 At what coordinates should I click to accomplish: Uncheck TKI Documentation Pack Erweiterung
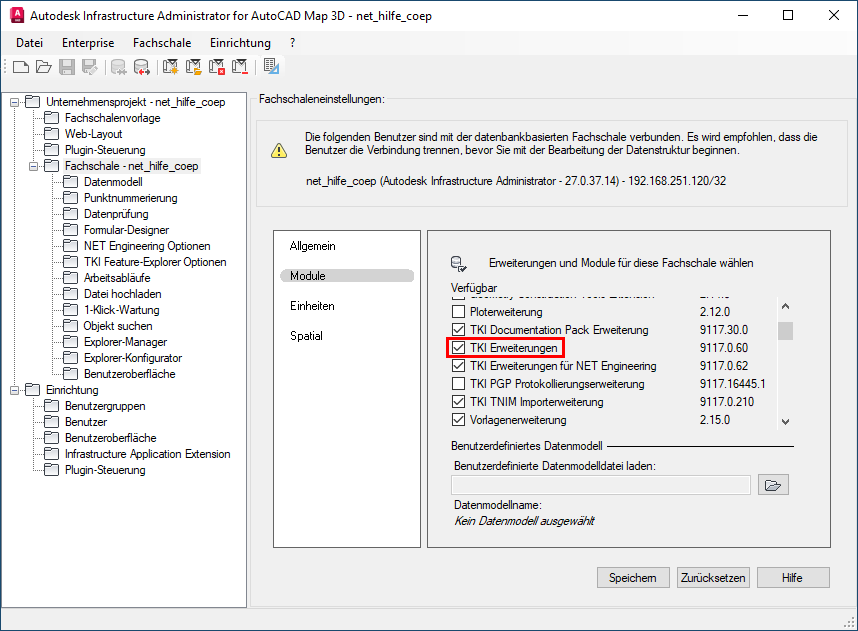tap(459, 330)
